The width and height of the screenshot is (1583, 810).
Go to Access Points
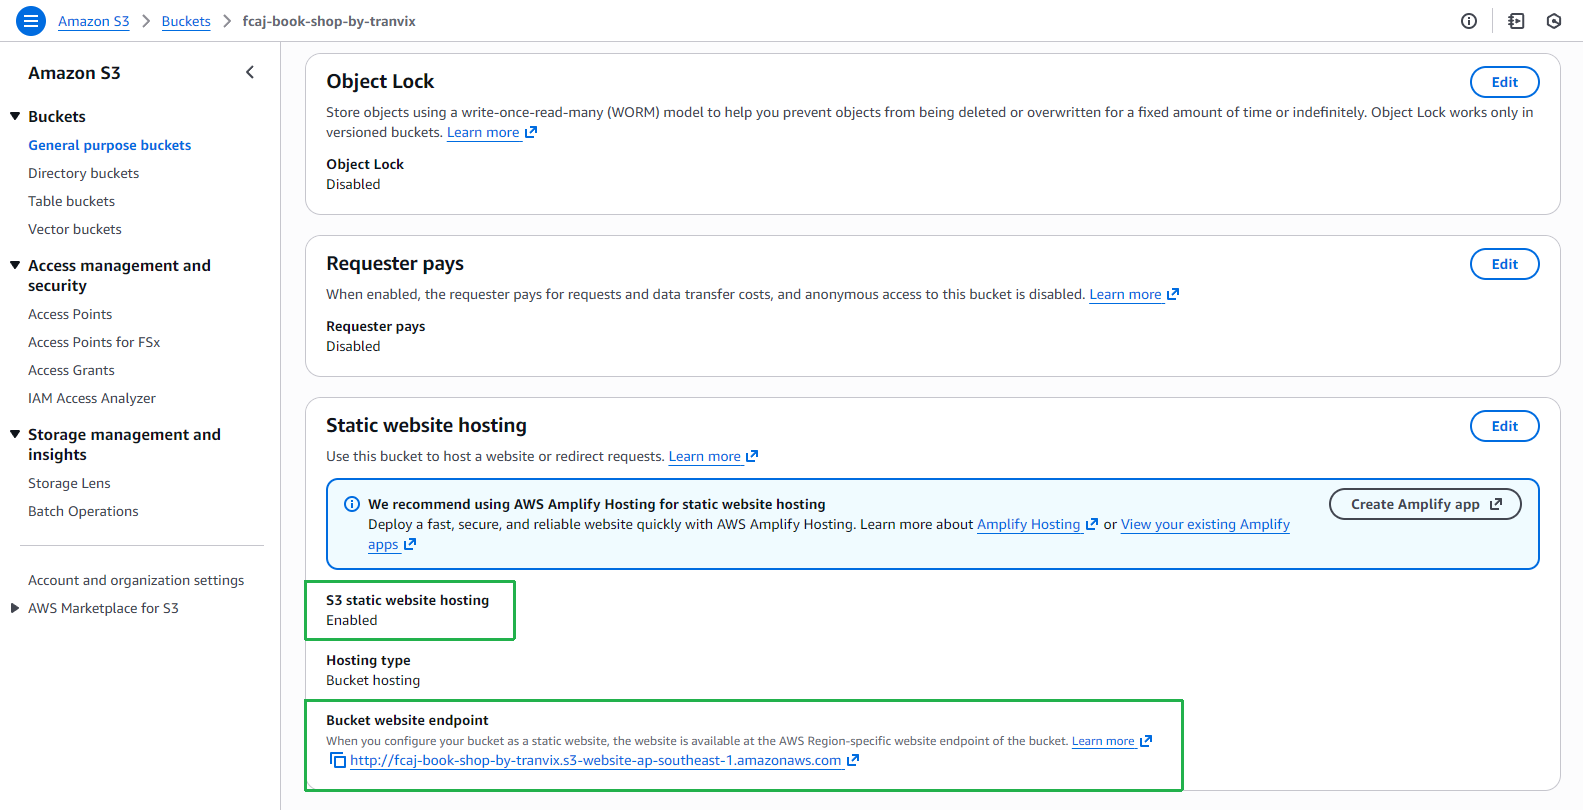tap(70, 314)
